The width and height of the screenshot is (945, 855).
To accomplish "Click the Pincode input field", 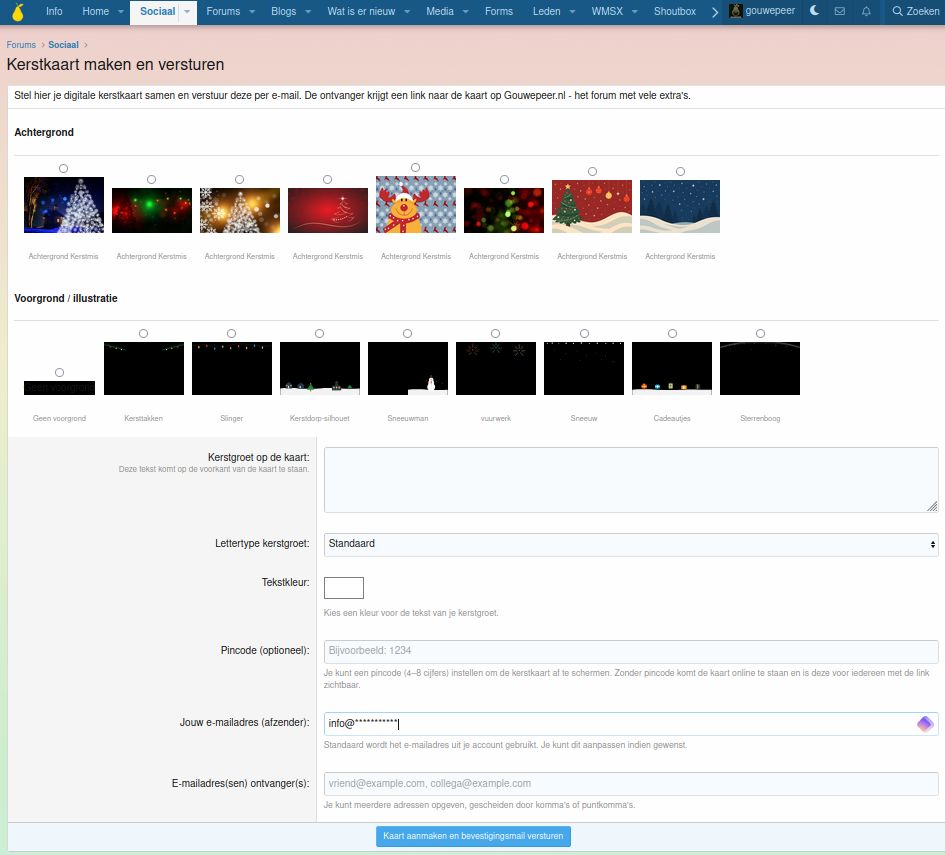I will pyautogui.click(x=631, y=651).
